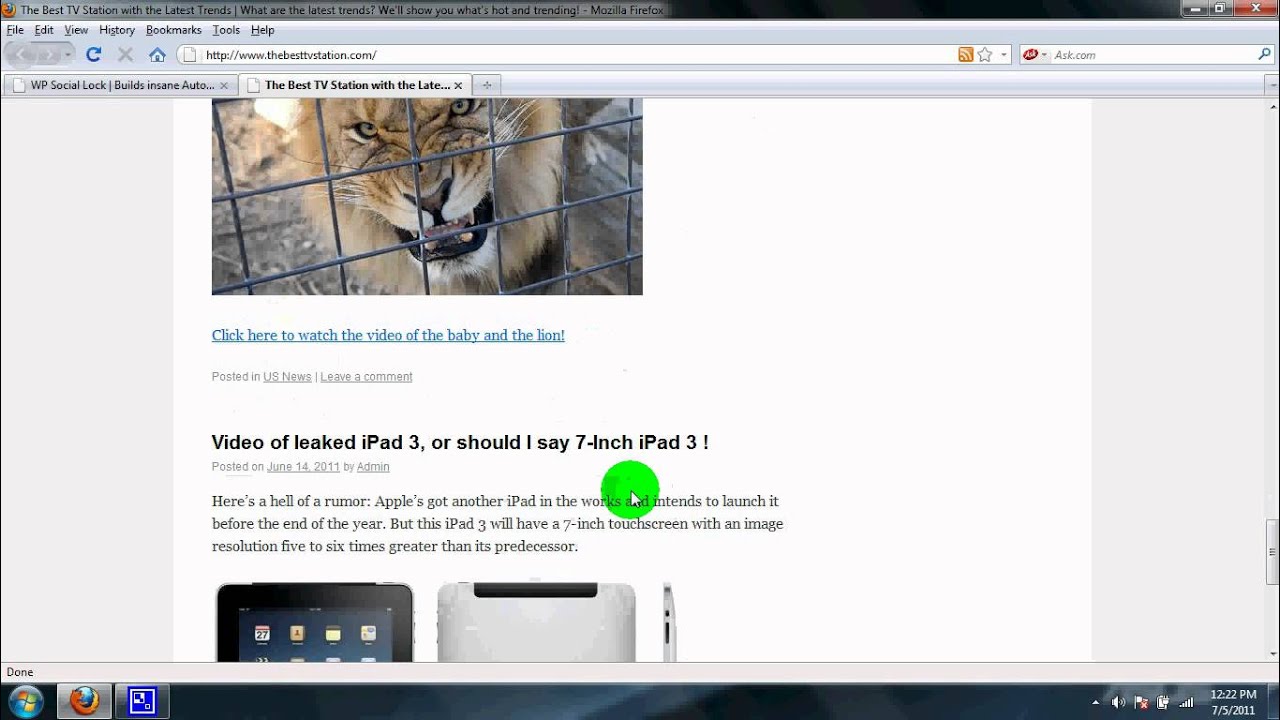The height and width of the screenshot is (720, 1280).
Task: Open the Windows Start button
Action: point(24,701)
